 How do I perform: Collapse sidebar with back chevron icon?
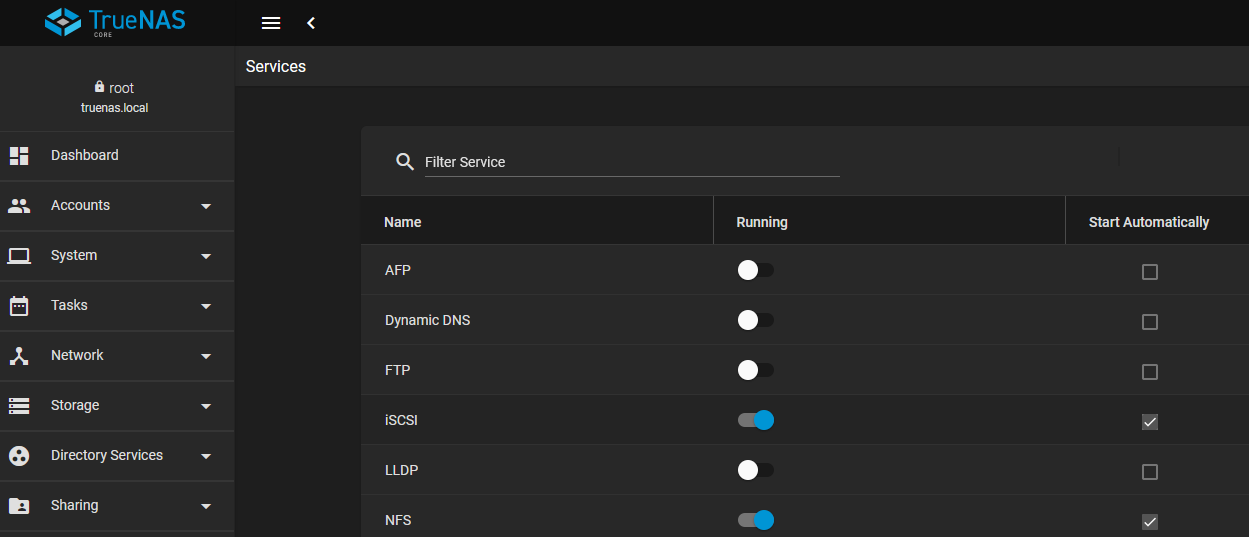[x=311, y=23]
